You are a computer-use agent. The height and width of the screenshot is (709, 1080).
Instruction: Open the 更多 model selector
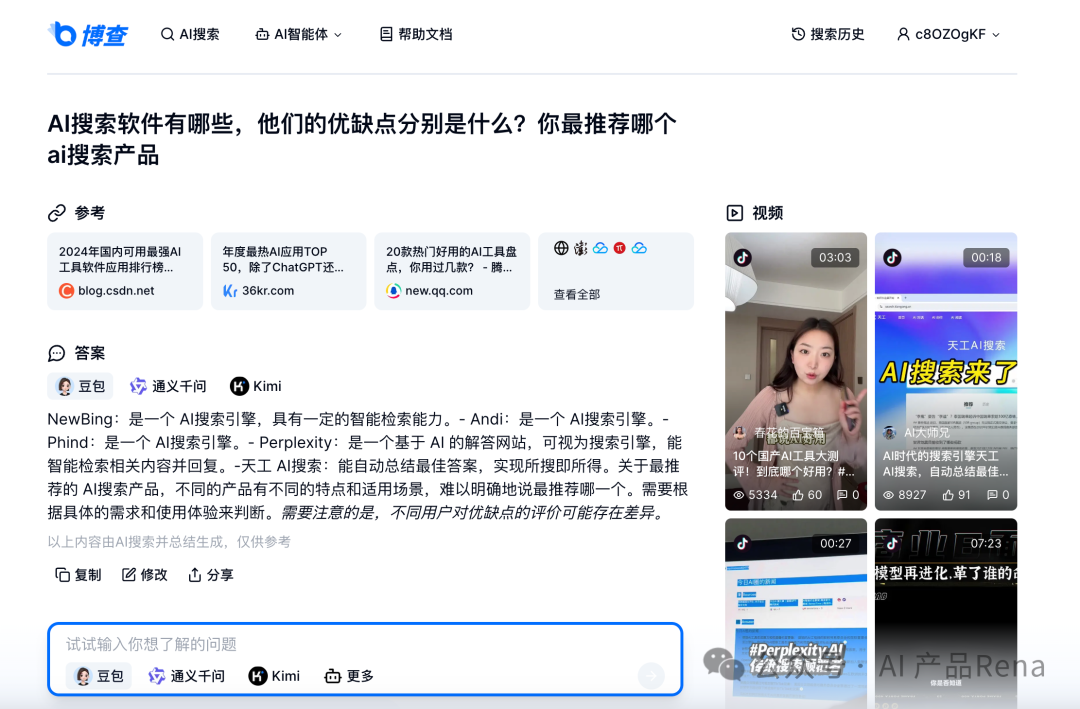point(347,676)
